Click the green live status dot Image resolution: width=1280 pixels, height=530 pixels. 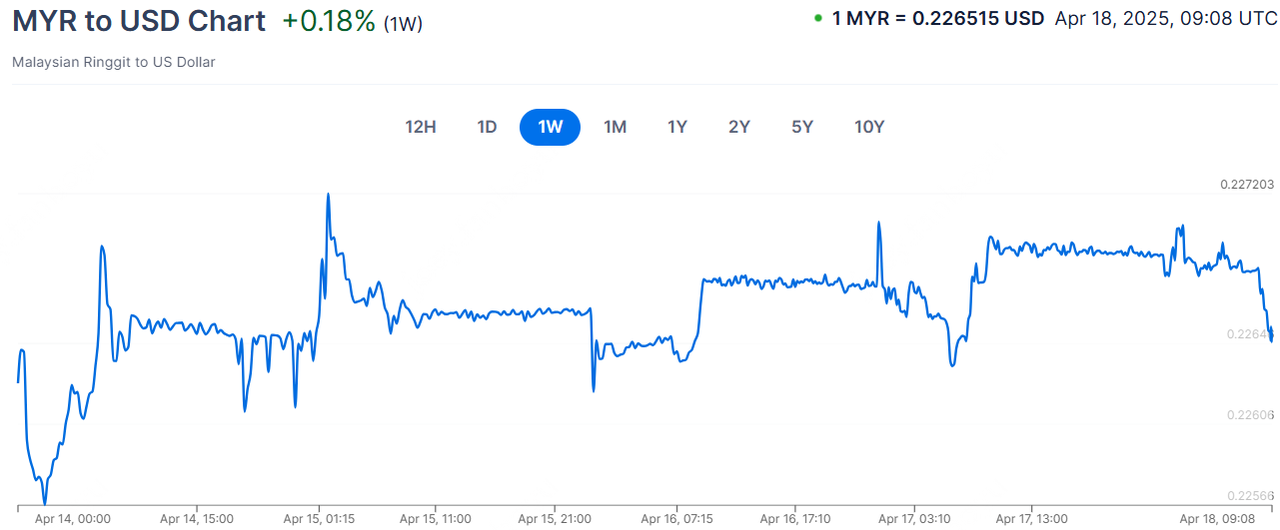[x=819, y=18]
